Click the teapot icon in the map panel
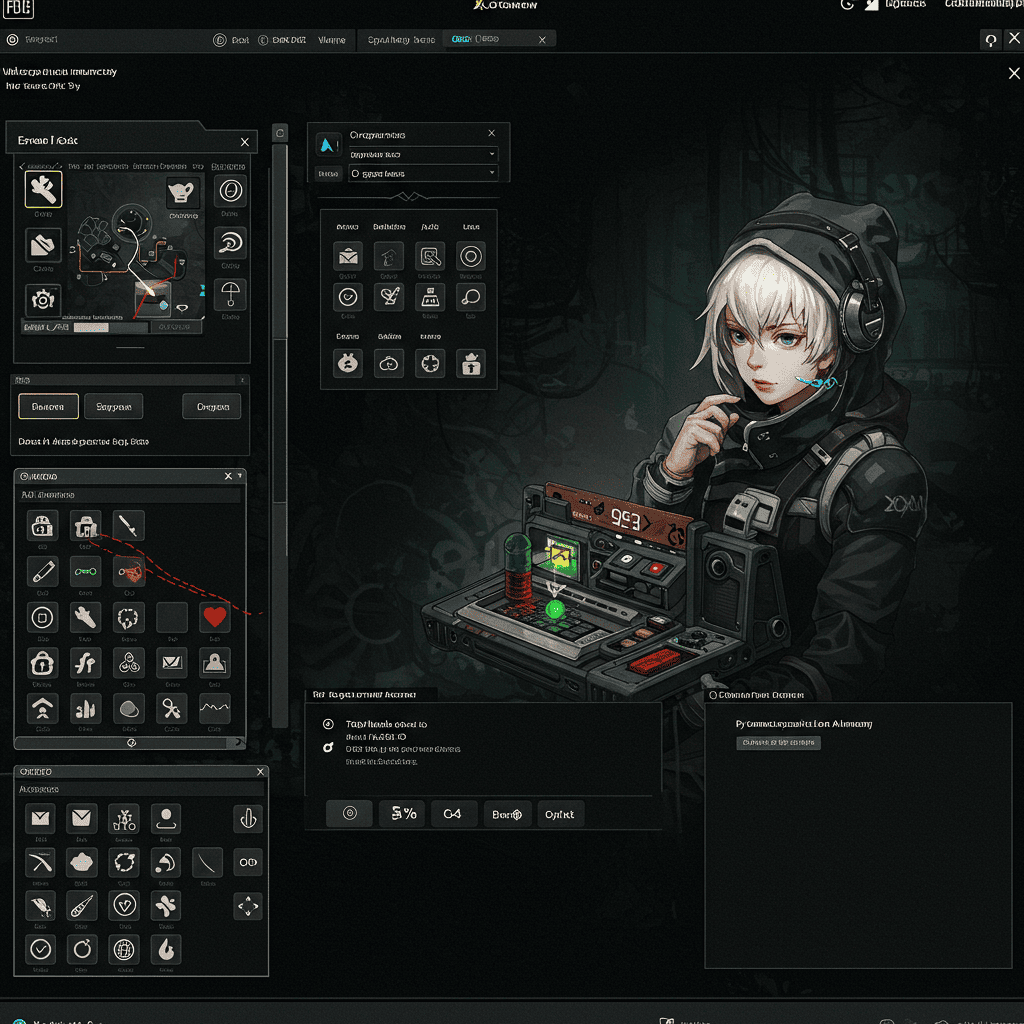 point(183,193)
